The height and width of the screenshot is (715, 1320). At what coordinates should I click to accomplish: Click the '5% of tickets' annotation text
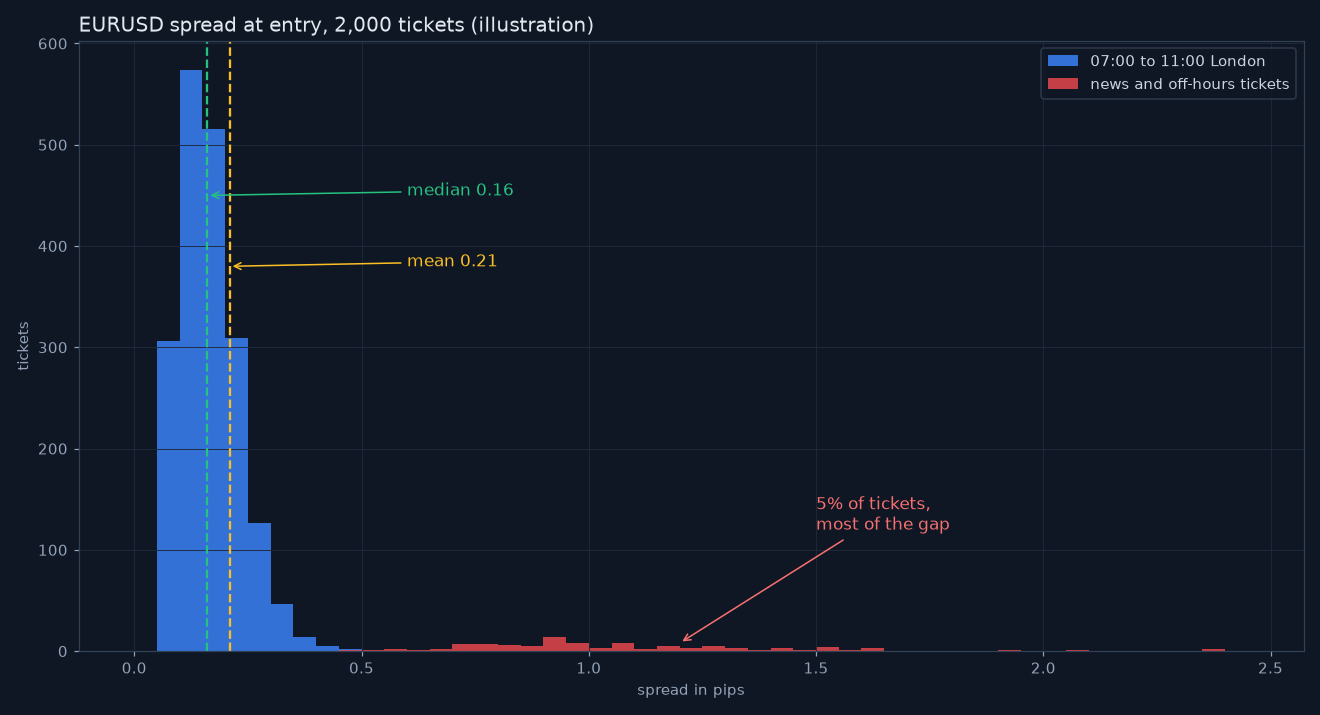(873, 504)
